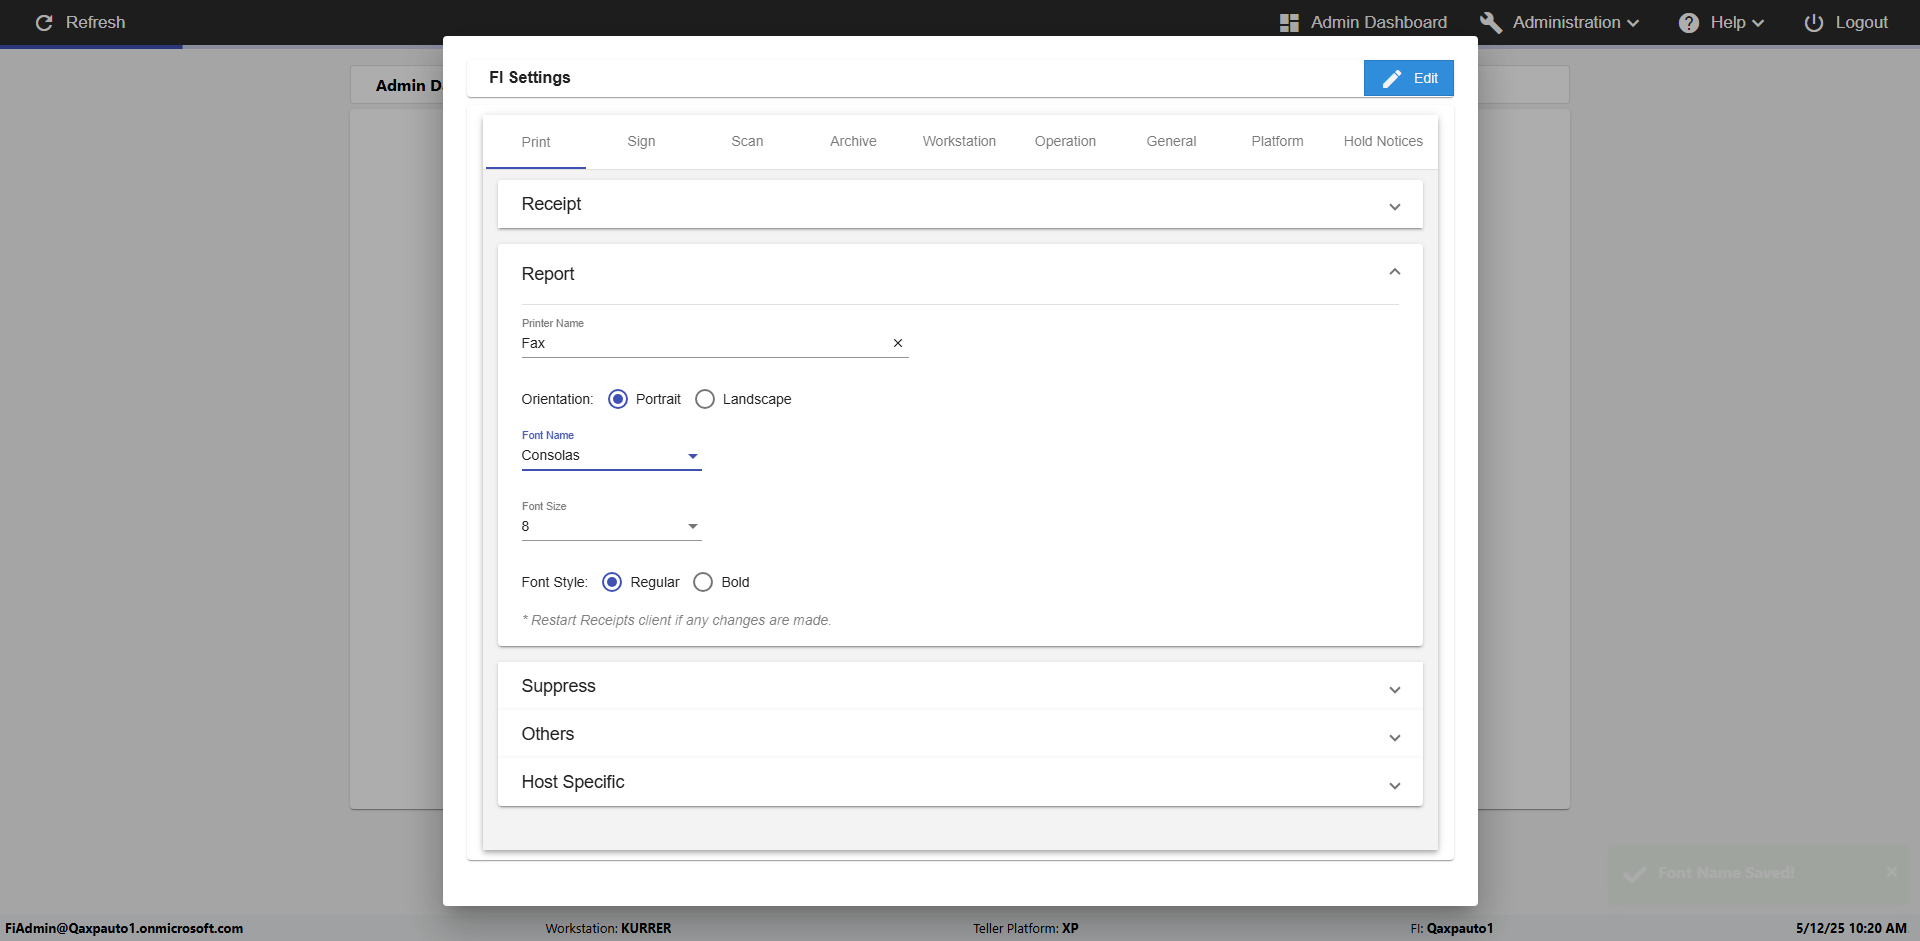Switch to the Workstation tab
Image resolution: width=1920 pixels, height=941 pixels.
click(x=959, y=141)
